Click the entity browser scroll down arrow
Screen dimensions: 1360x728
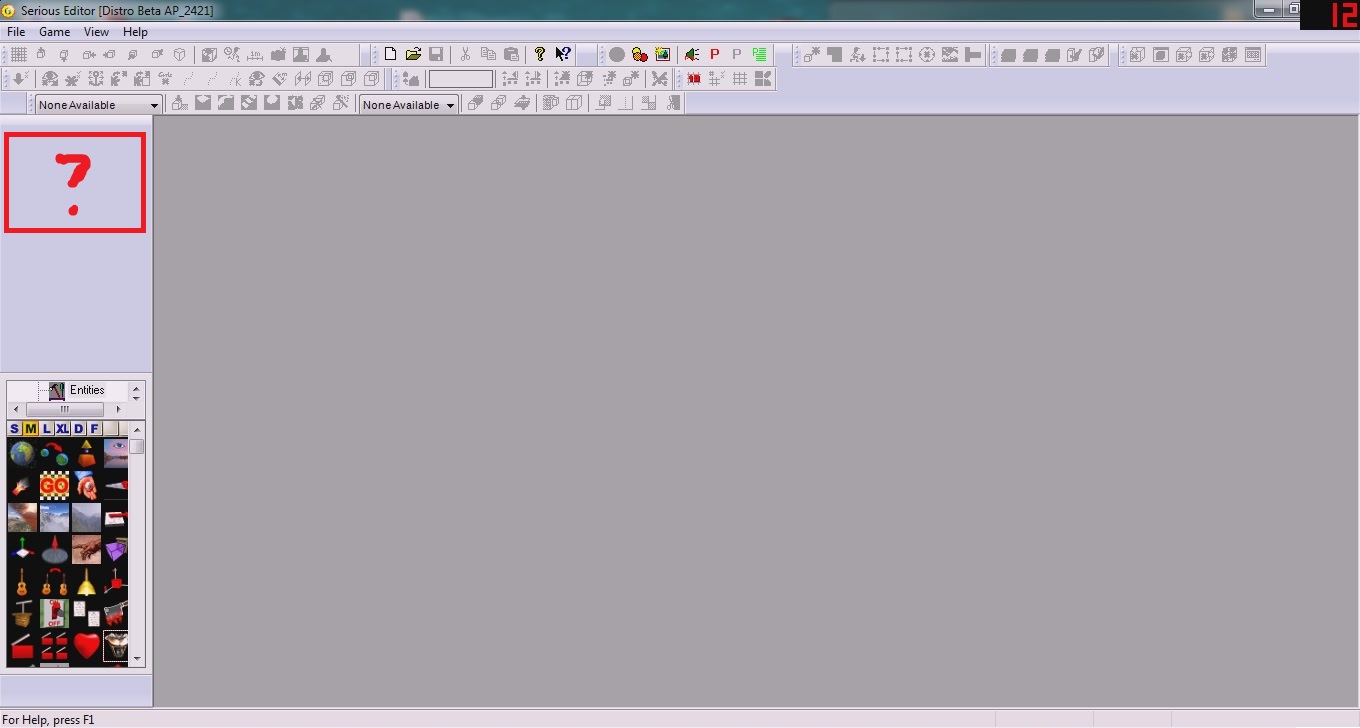pos(137,659)
